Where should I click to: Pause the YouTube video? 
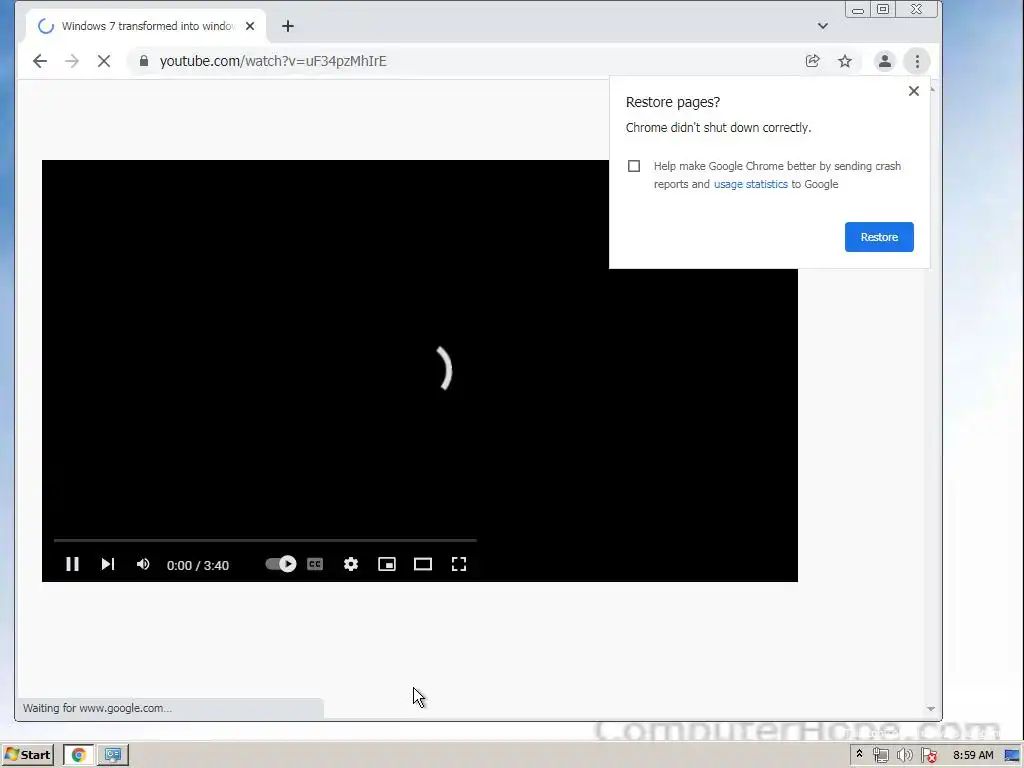[x=72, y=564]
